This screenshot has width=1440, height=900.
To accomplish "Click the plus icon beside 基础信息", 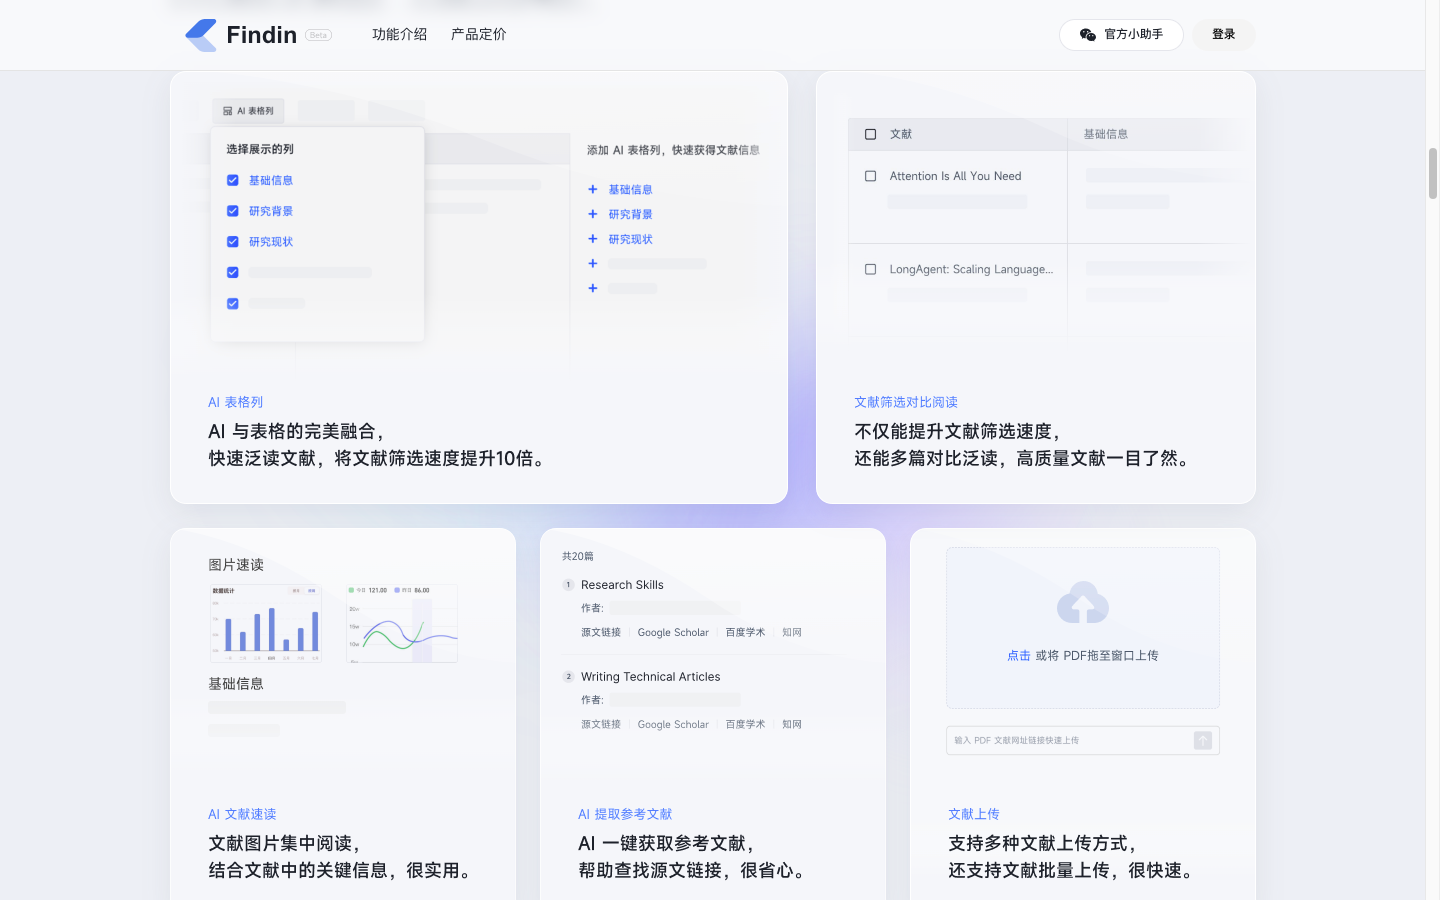I will click(x=592, y=189).
